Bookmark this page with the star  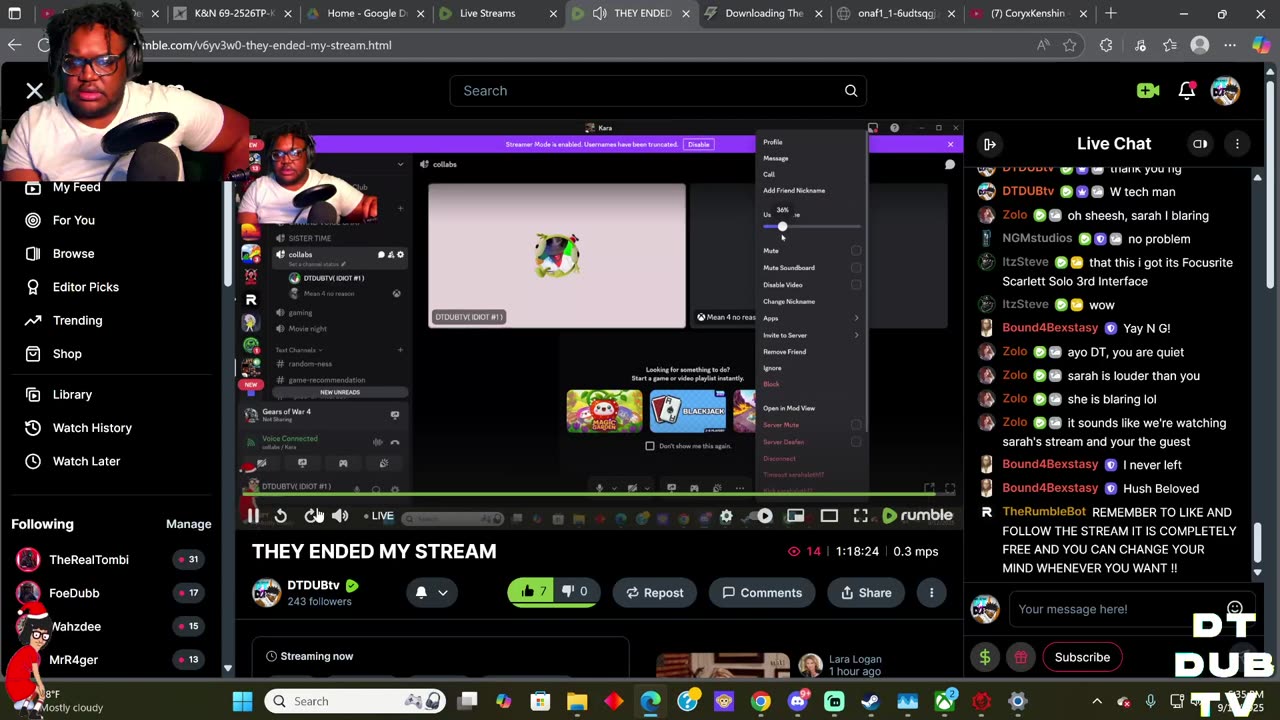[x=1070, y=45]
